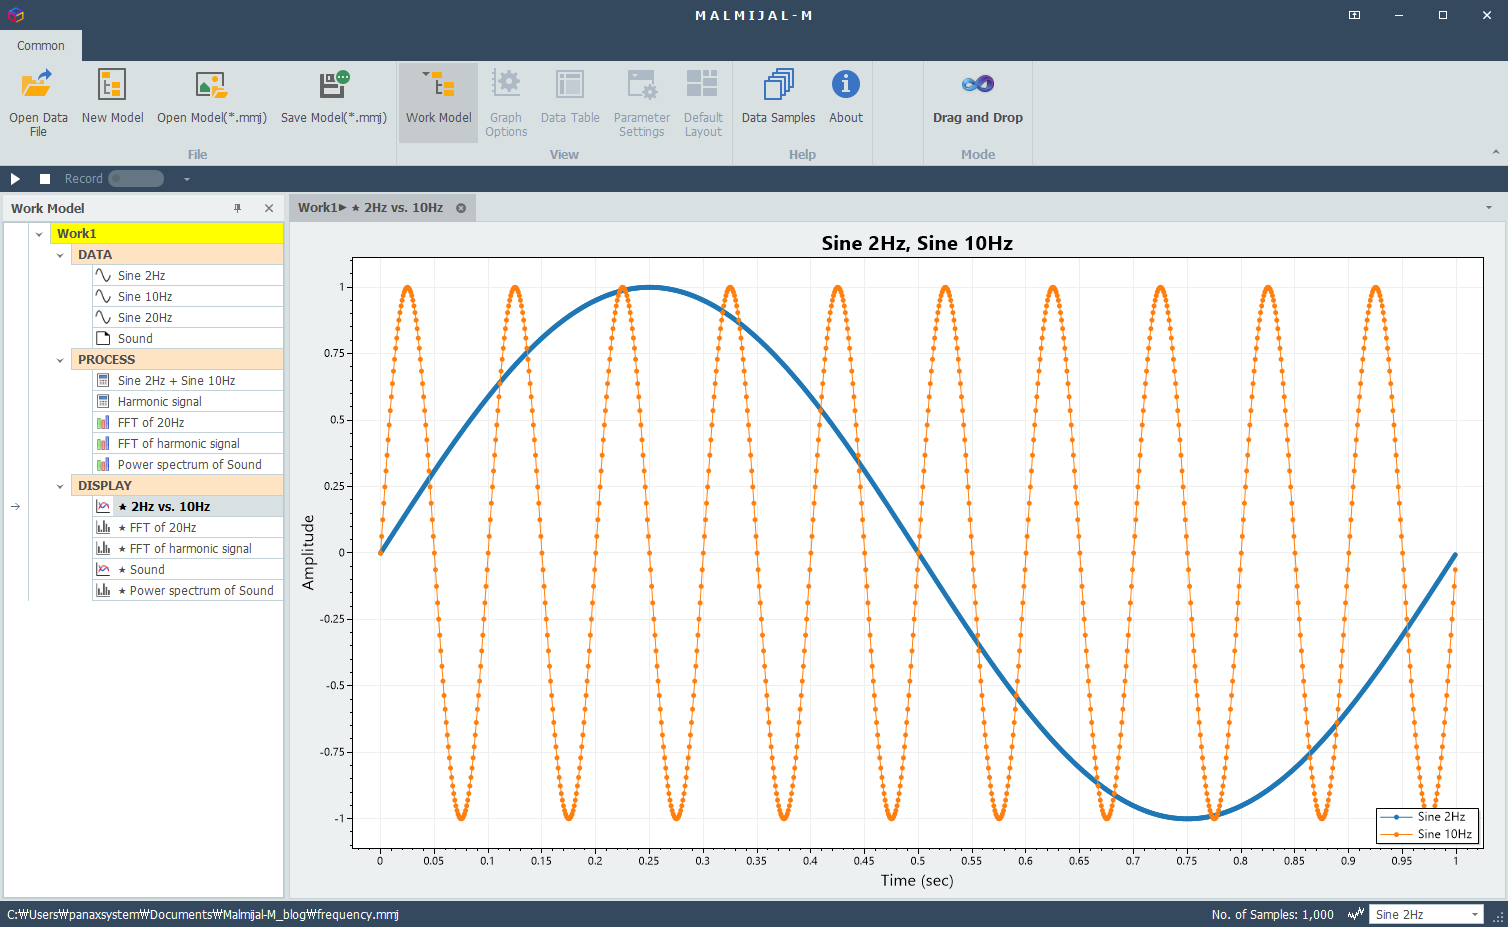The height and width of the screenshot is (927, 1508).
Task: Open the Sine 2Hz signal combo box
Action: tap(1427, 915)
